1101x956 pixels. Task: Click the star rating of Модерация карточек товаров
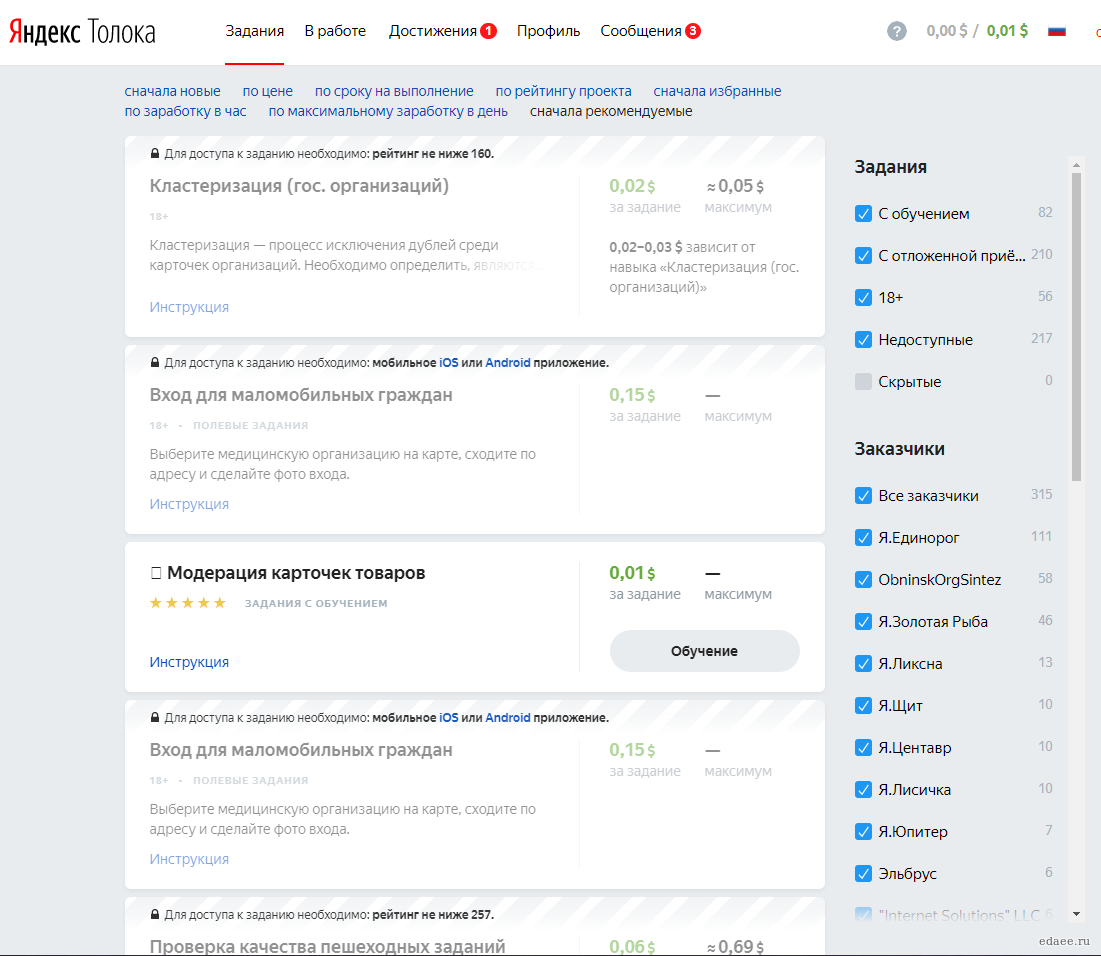coord(187,603)
